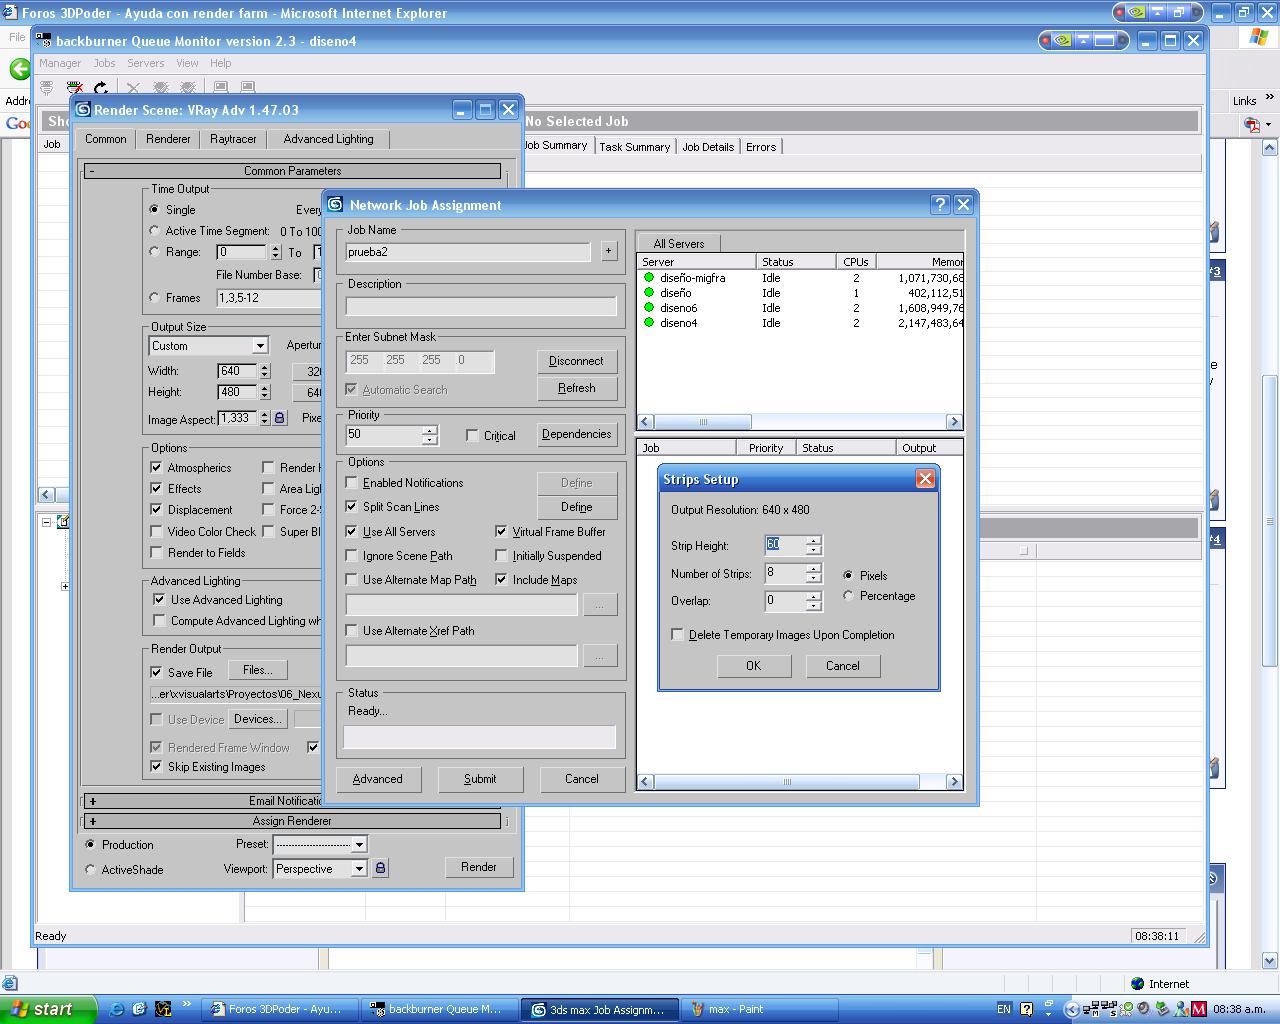
Task: Click the 3ds max logo in Render Scene title bar
Action: pos(83,109)
